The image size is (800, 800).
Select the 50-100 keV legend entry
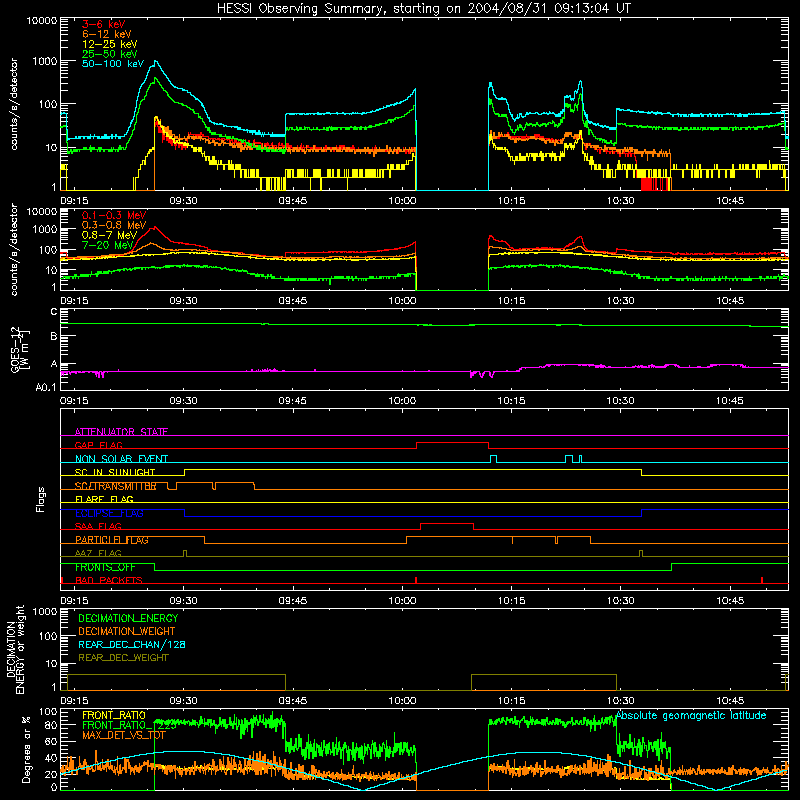point(113,64)
